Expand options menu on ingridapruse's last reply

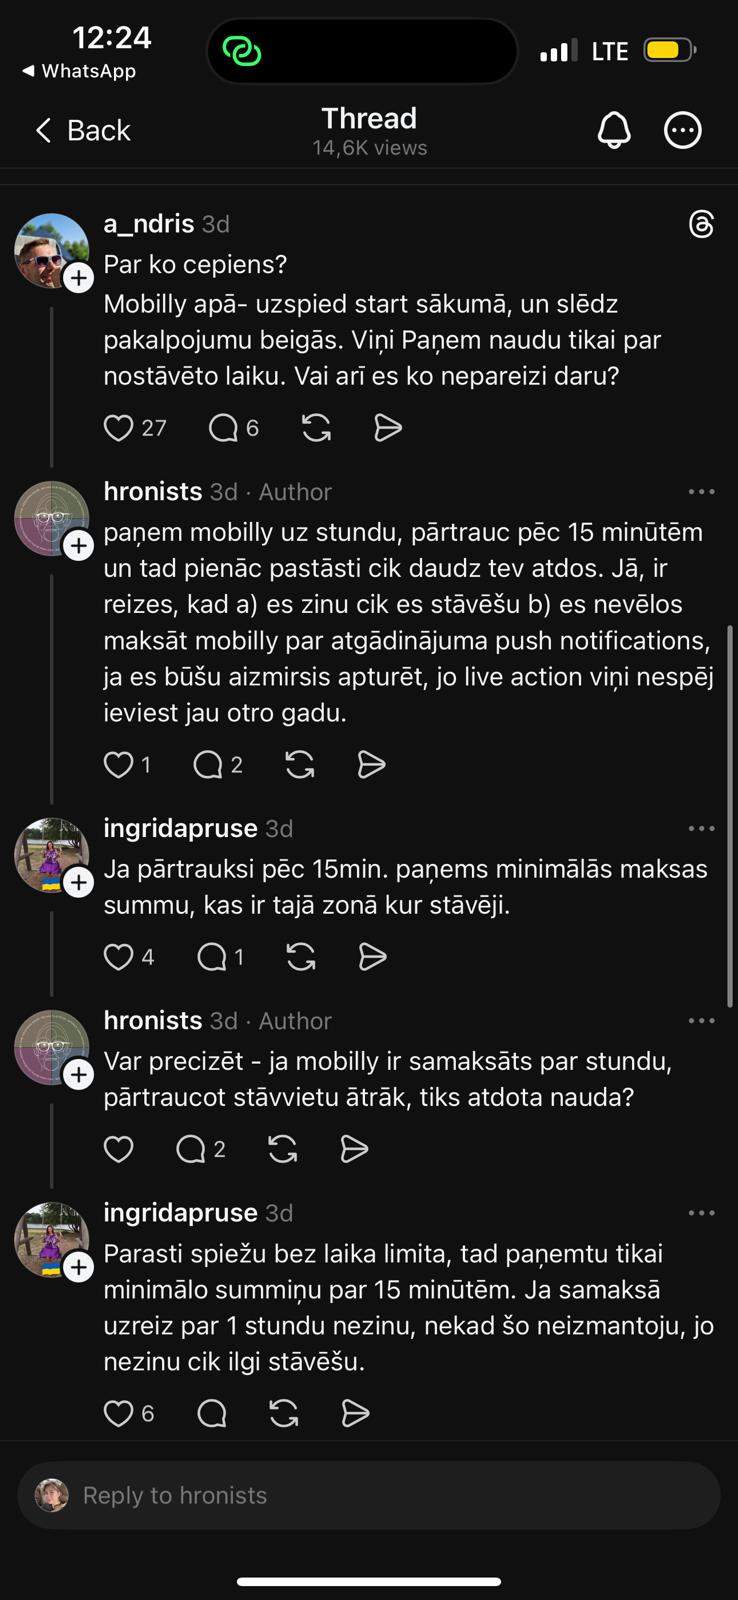coord(702,1213)
